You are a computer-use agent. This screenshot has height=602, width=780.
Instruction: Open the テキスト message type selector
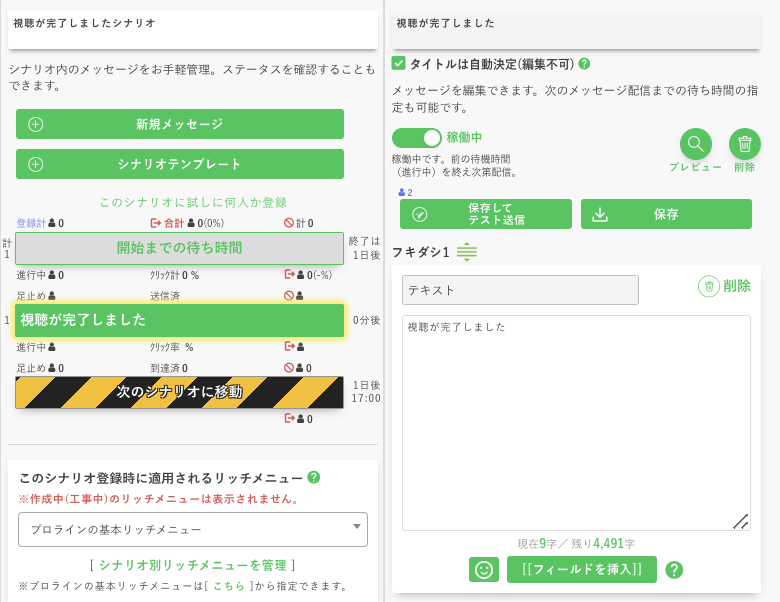pos(520,290)
